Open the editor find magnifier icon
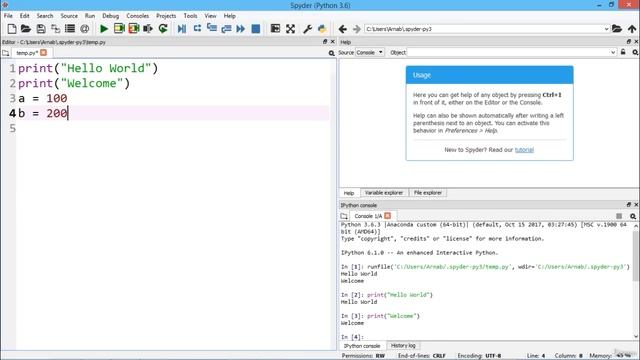Image resolution: width=640 pixels, height=360 pixels. tap(331, 53)
